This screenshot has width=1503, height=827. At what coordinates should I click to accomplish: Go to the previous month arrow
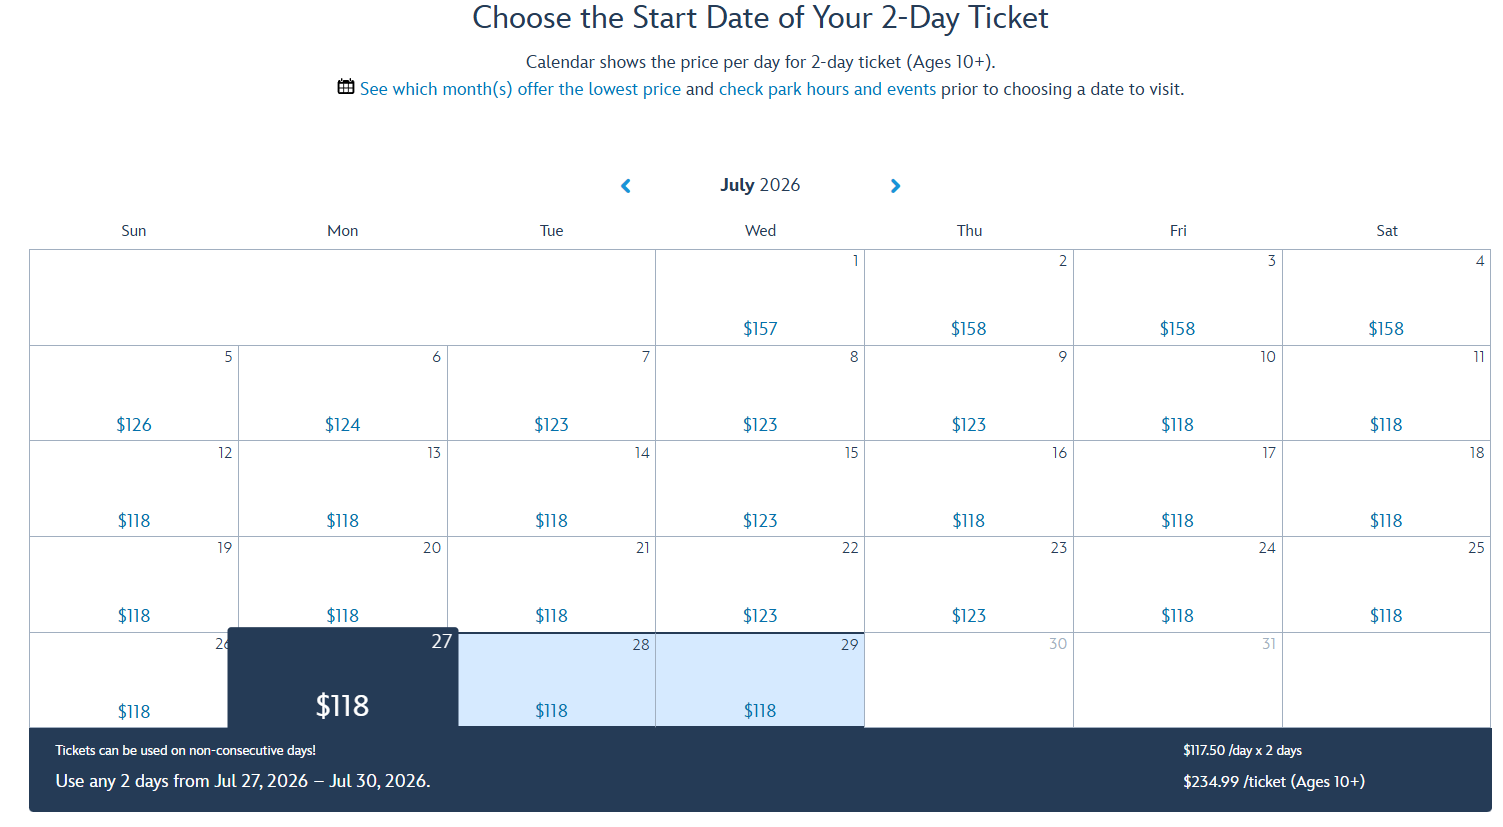pyautogui.click(x=626, y=186)
